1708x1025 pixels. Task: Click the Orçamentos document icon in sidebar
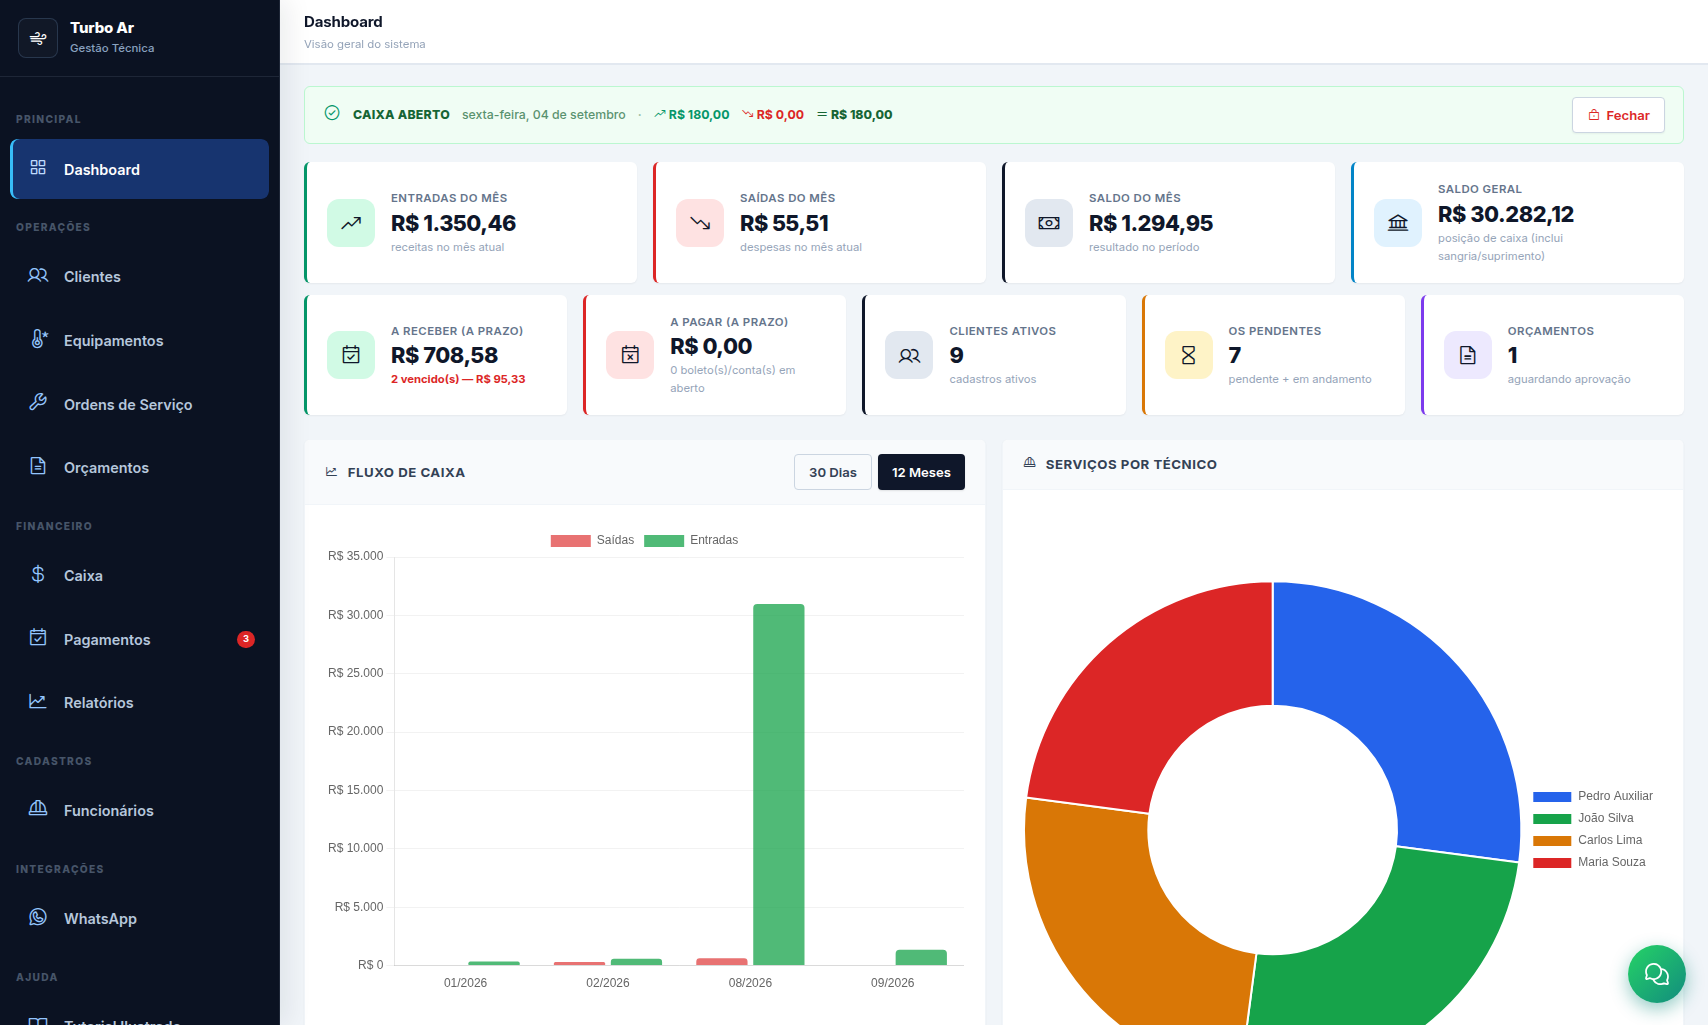[x=38, y=466]
